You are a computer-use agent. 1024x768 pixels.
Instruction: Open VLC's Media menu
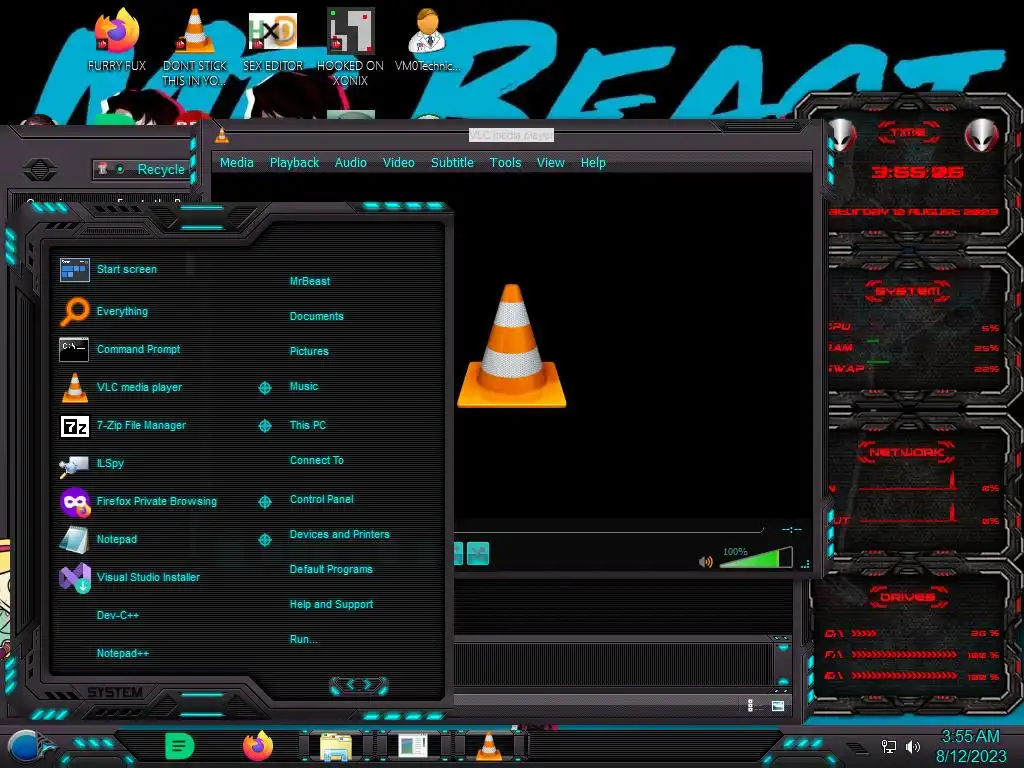pyautogui.click(x=236, y=163)
